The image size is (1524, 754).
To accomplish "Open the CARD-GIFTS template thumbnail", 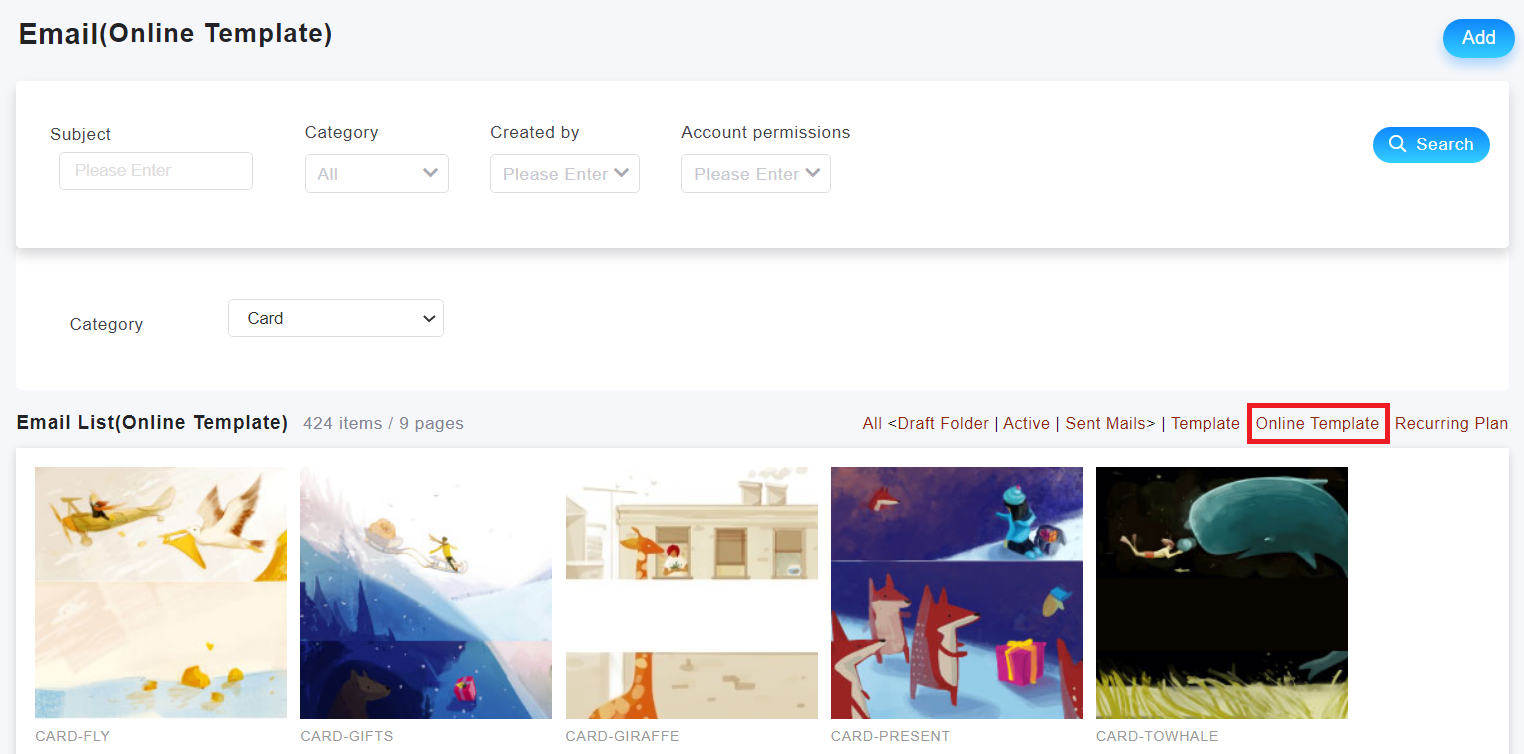I will pyautogui.click(x=426, y=593).
